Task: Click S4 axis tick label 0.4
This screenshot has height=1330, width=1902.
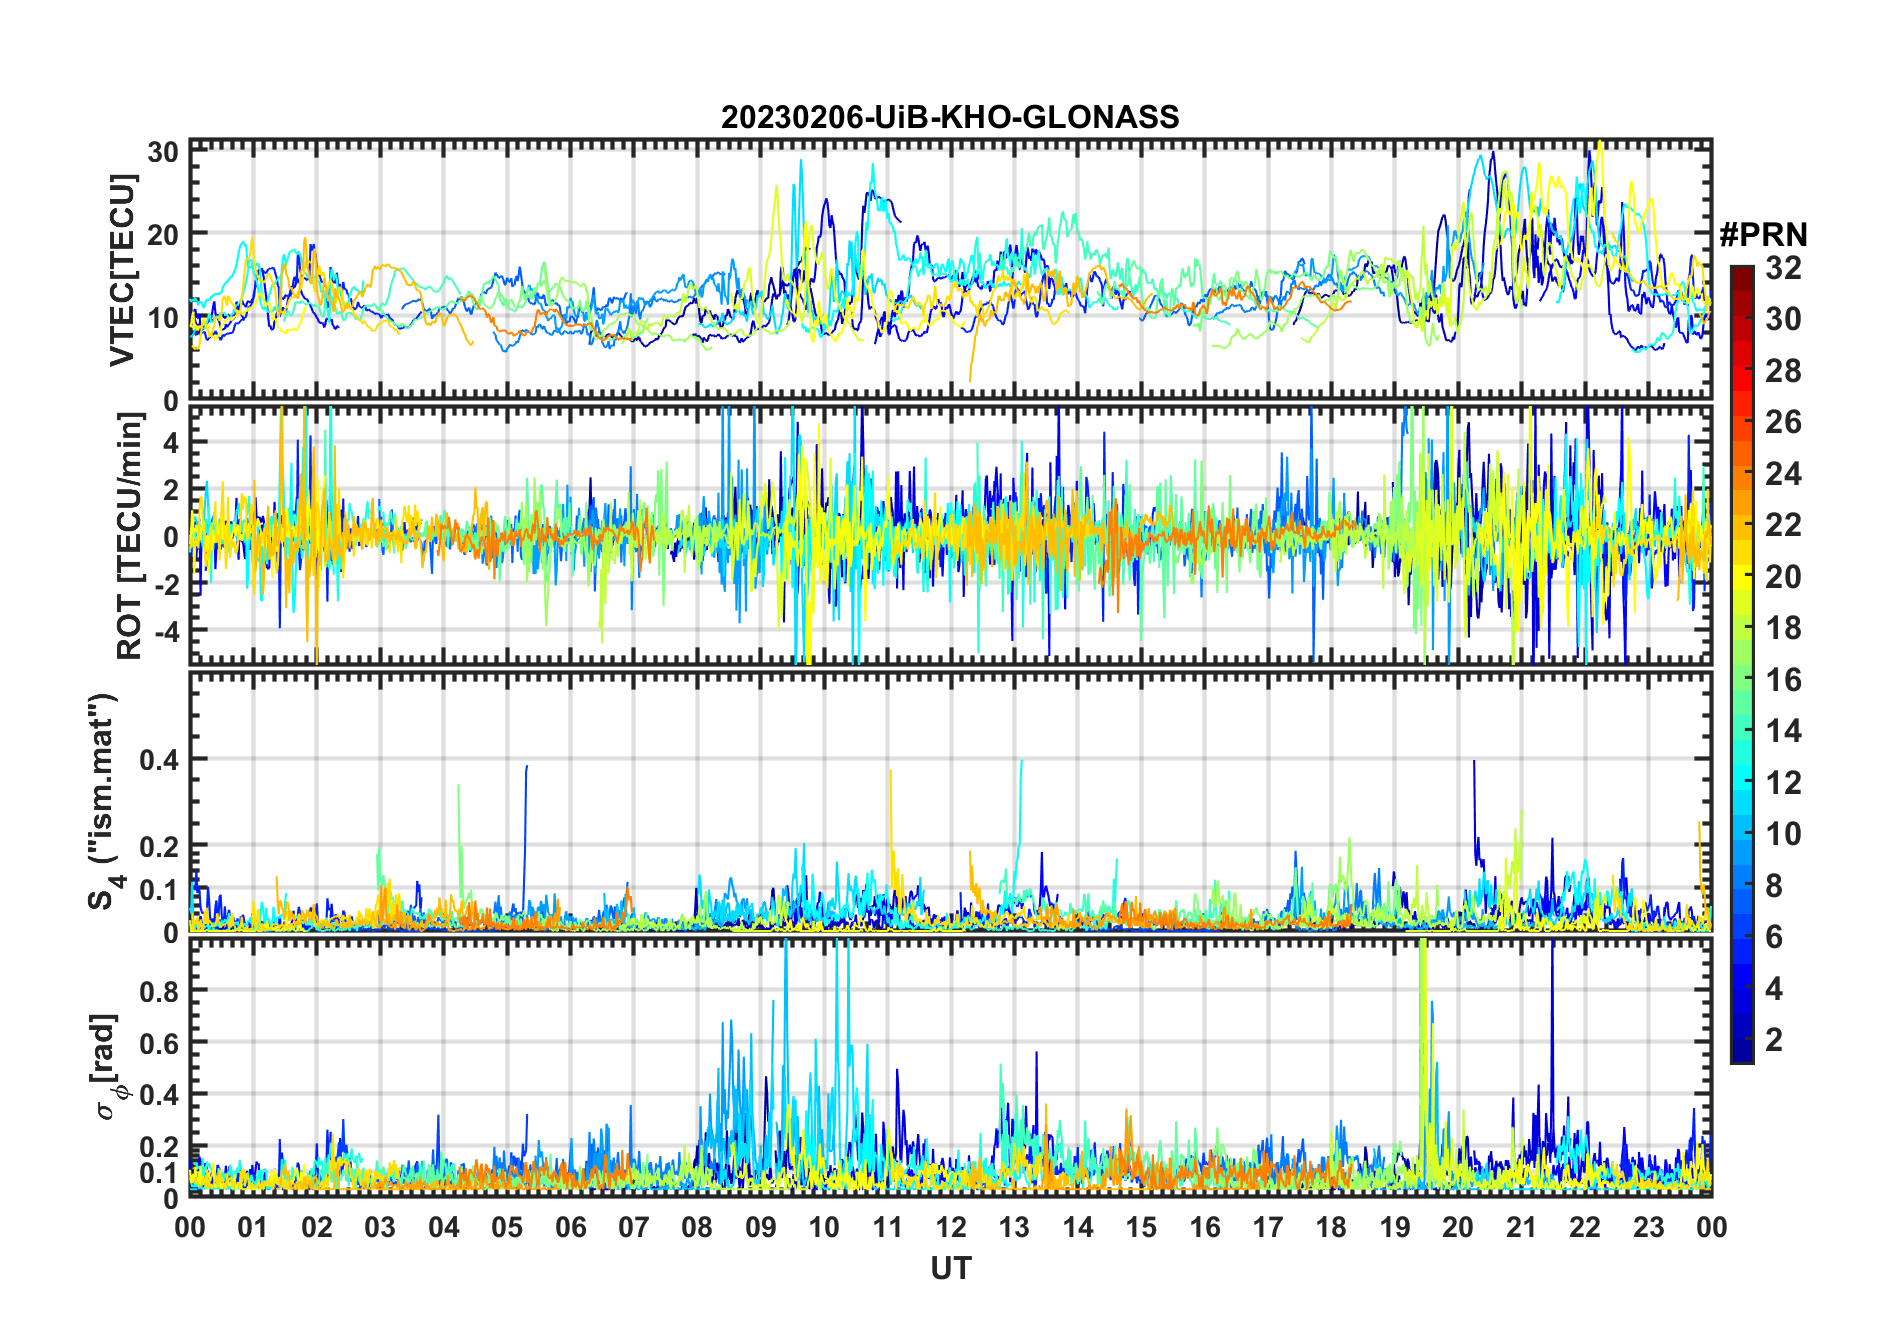Action: [x=159, y=759]
